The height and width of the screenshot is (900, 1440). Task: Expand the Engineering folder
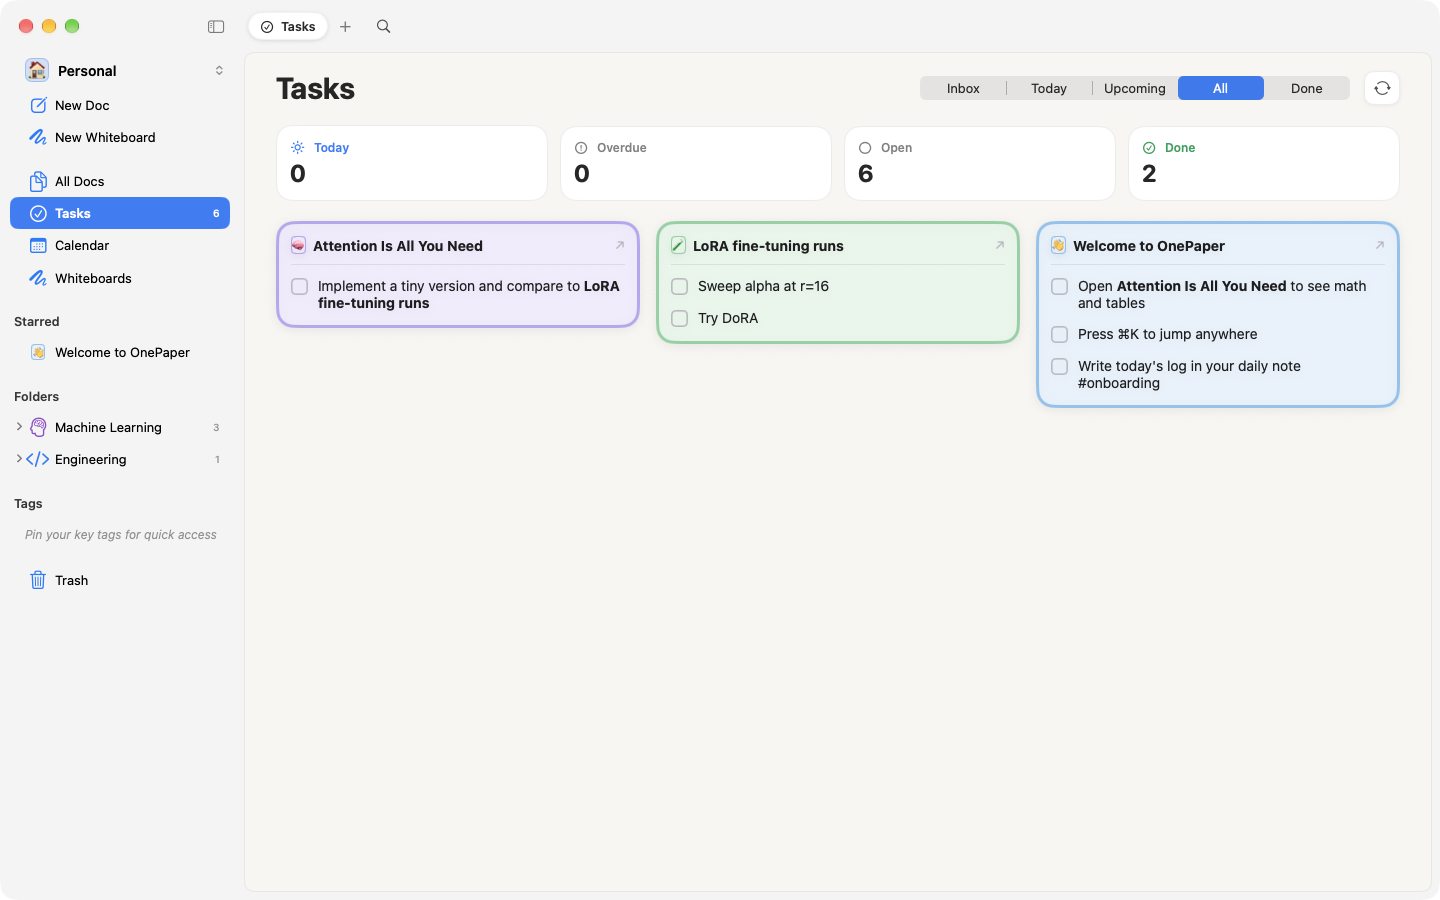coord(19,459)
